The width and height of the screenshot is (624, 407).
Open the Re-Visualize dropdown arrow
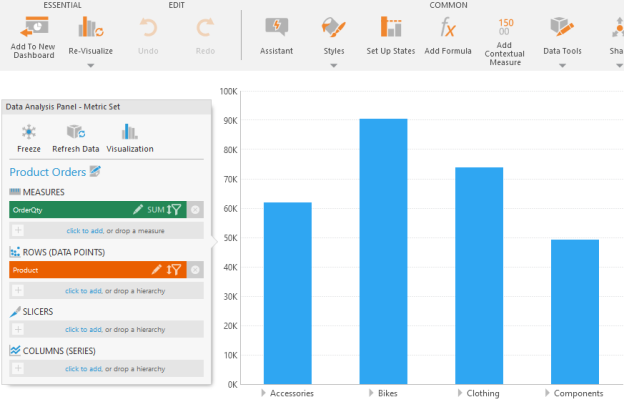pos(90,66)
